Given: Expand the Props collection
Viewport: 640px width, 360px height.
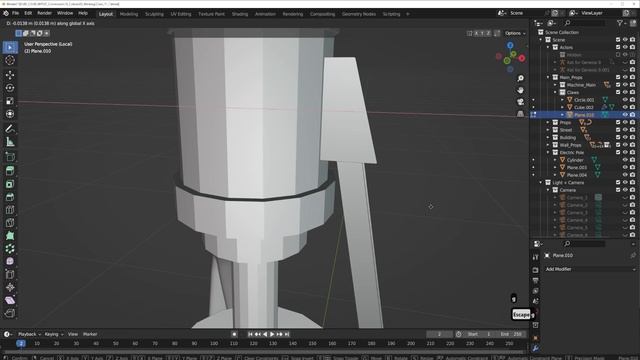Looking at the screenshot, I should (548, 122).
